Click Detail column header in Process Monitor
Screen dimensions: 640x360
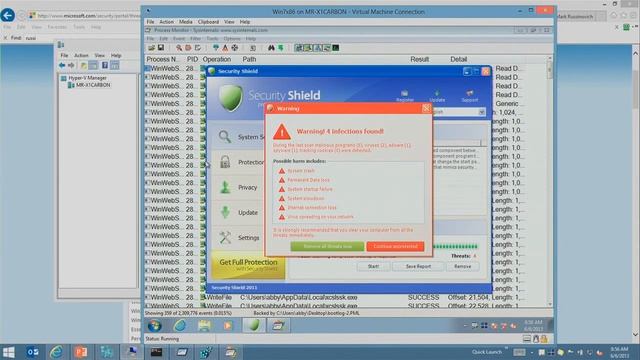click(459, 59)
